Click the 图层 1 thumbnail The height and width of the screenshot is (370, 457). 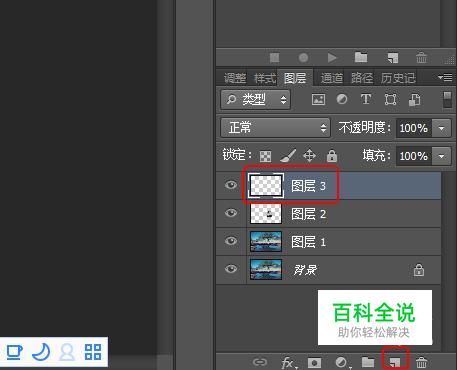[266, 241]
